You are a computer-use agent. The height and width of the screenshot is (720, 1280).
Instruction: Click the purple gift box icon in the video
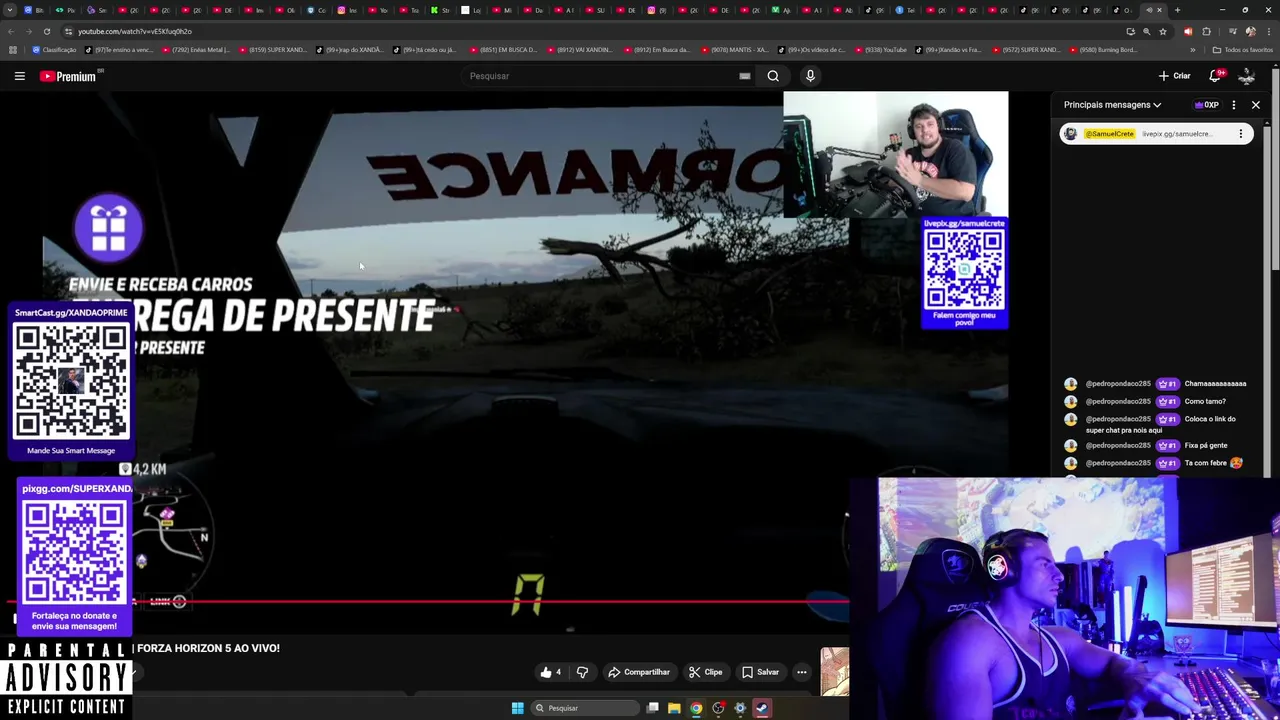click(108, 228)
